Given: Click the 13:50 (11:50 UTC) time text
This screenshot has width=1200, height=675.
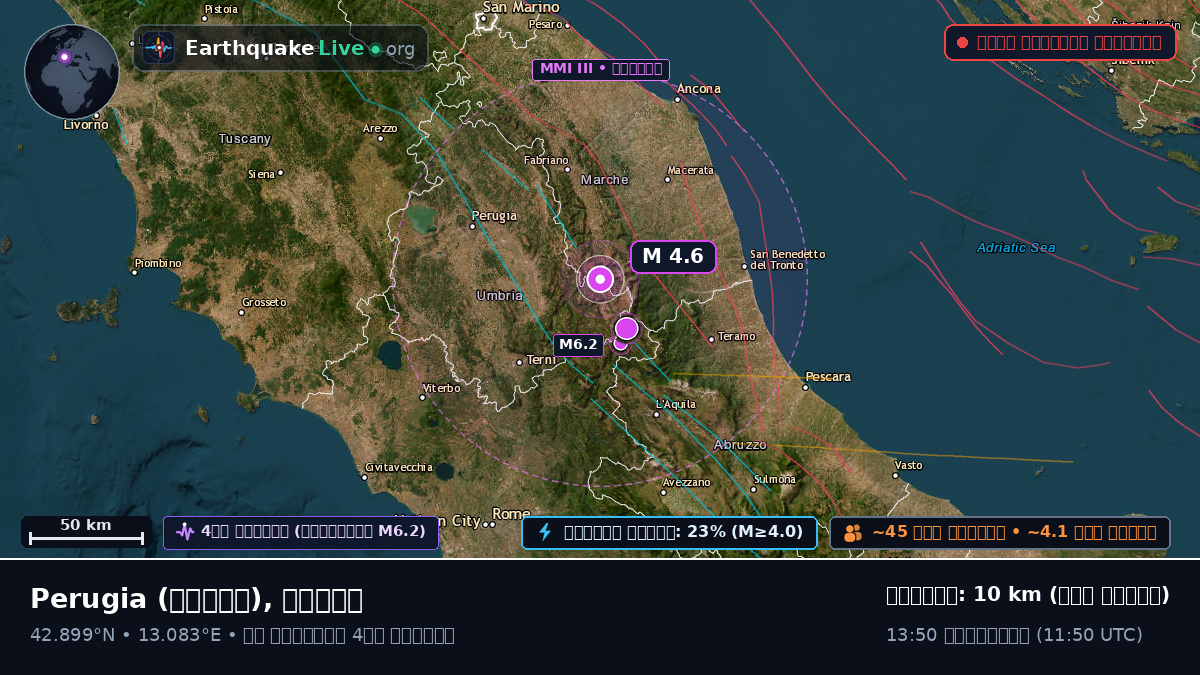Looking at the screenshot, I should (1014, 635).
